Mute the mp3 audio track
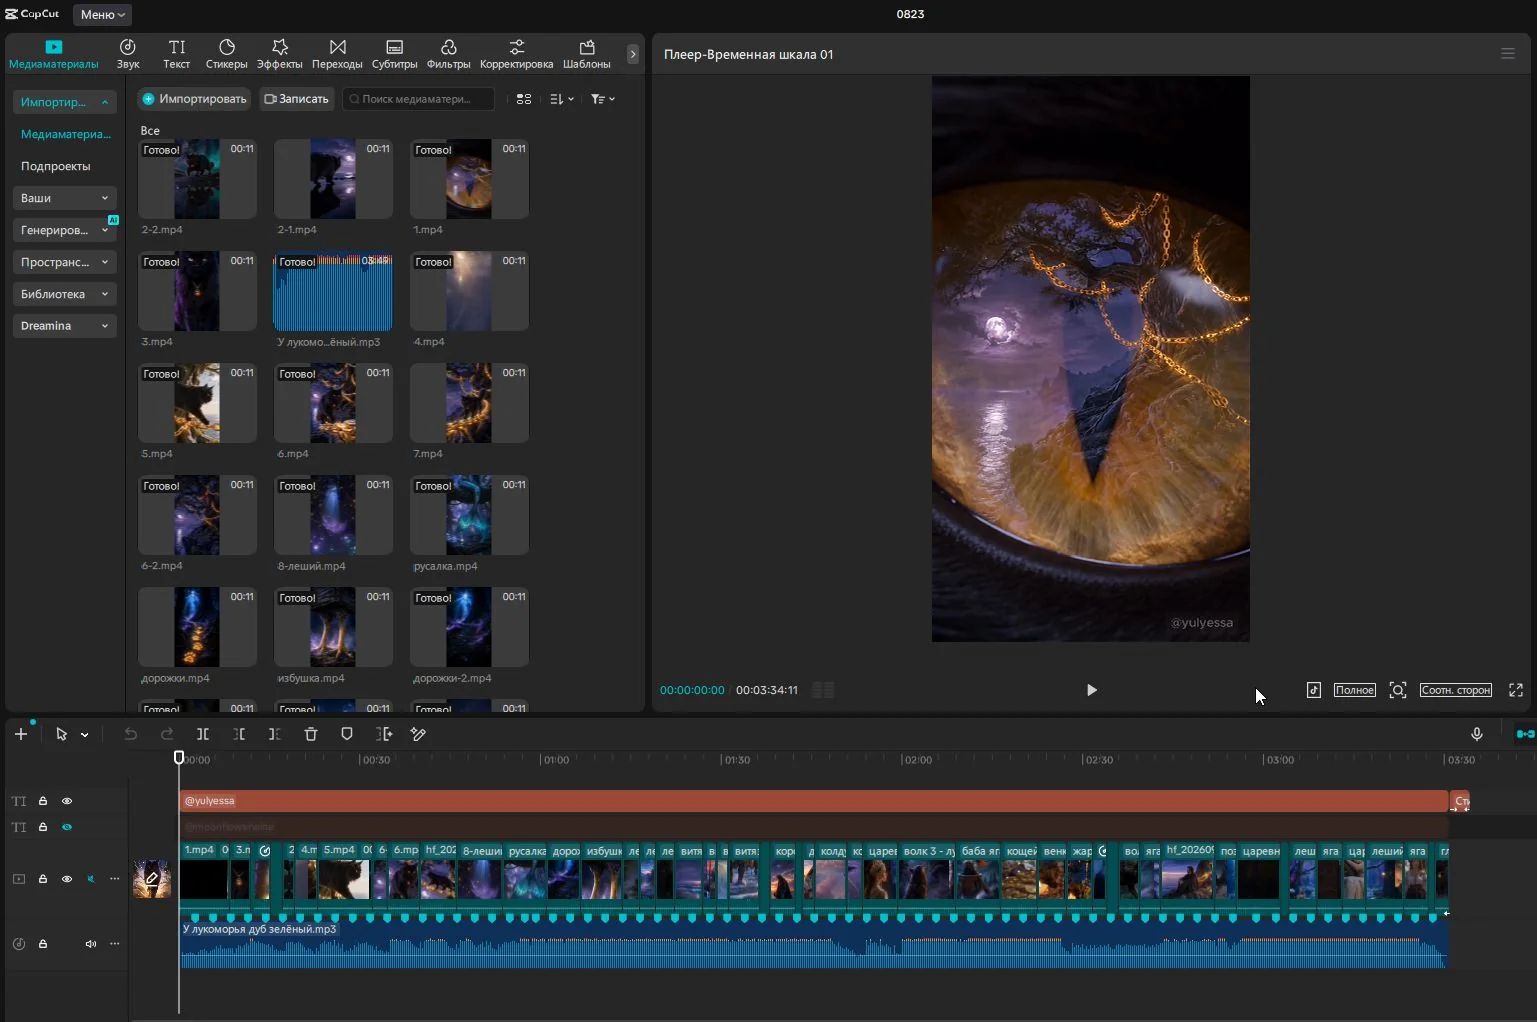 point(91,944)
